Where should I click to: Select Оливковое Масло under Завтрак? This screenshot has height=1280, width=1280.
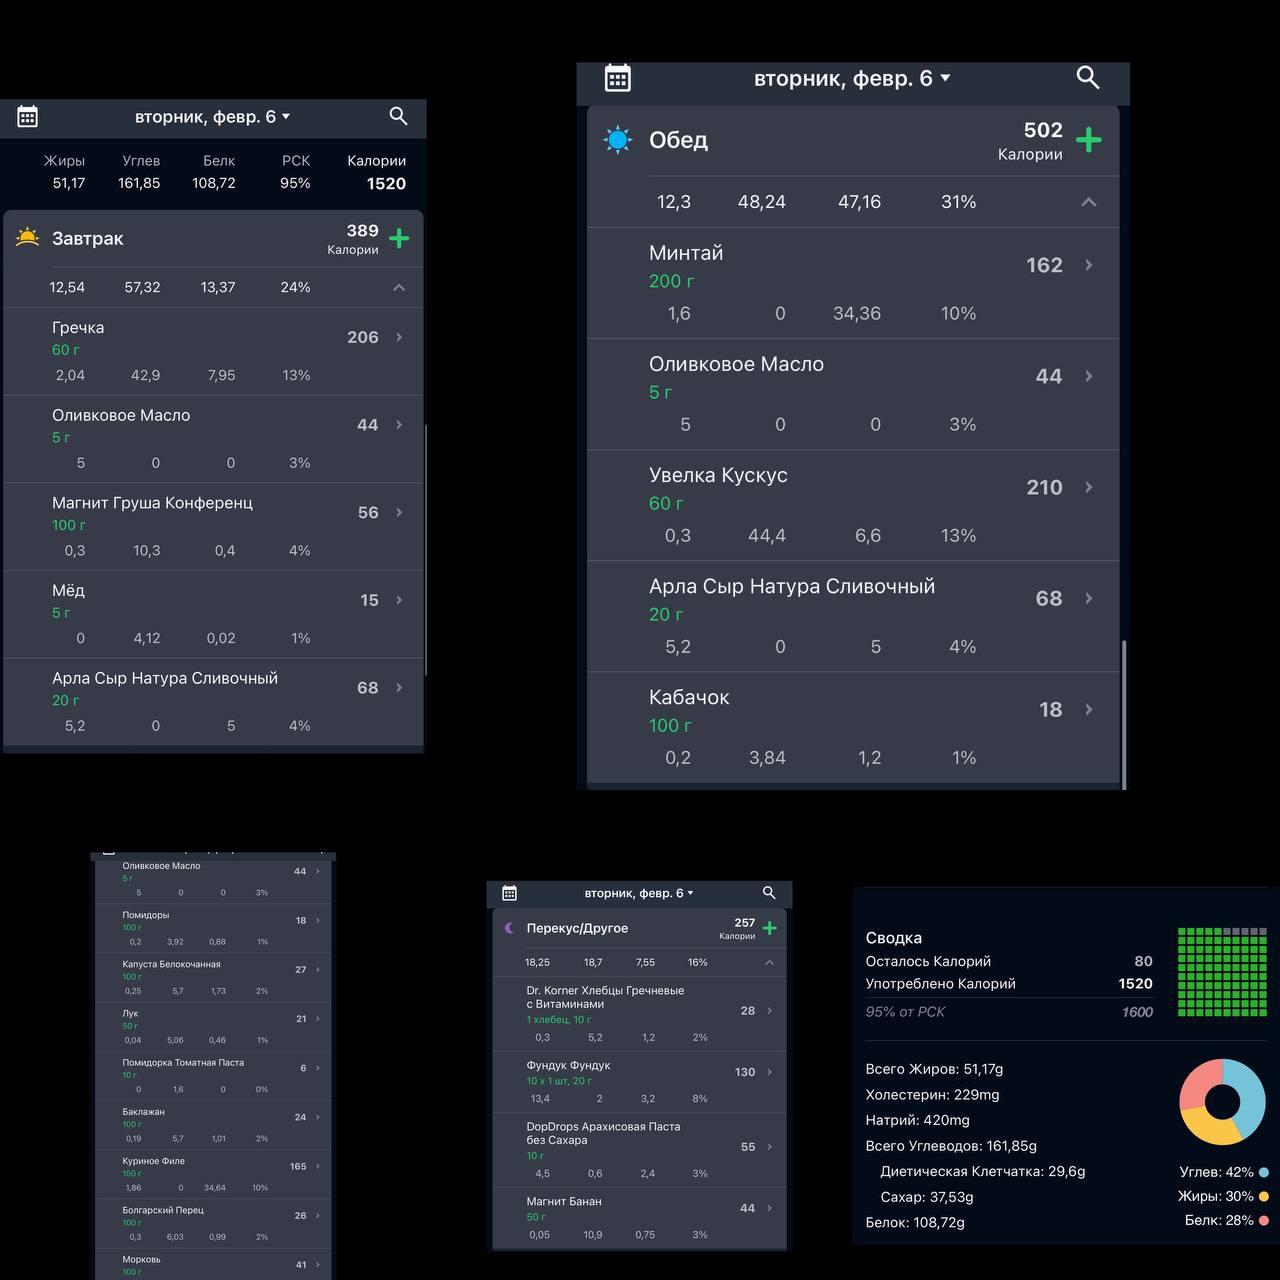click(121, 415)
